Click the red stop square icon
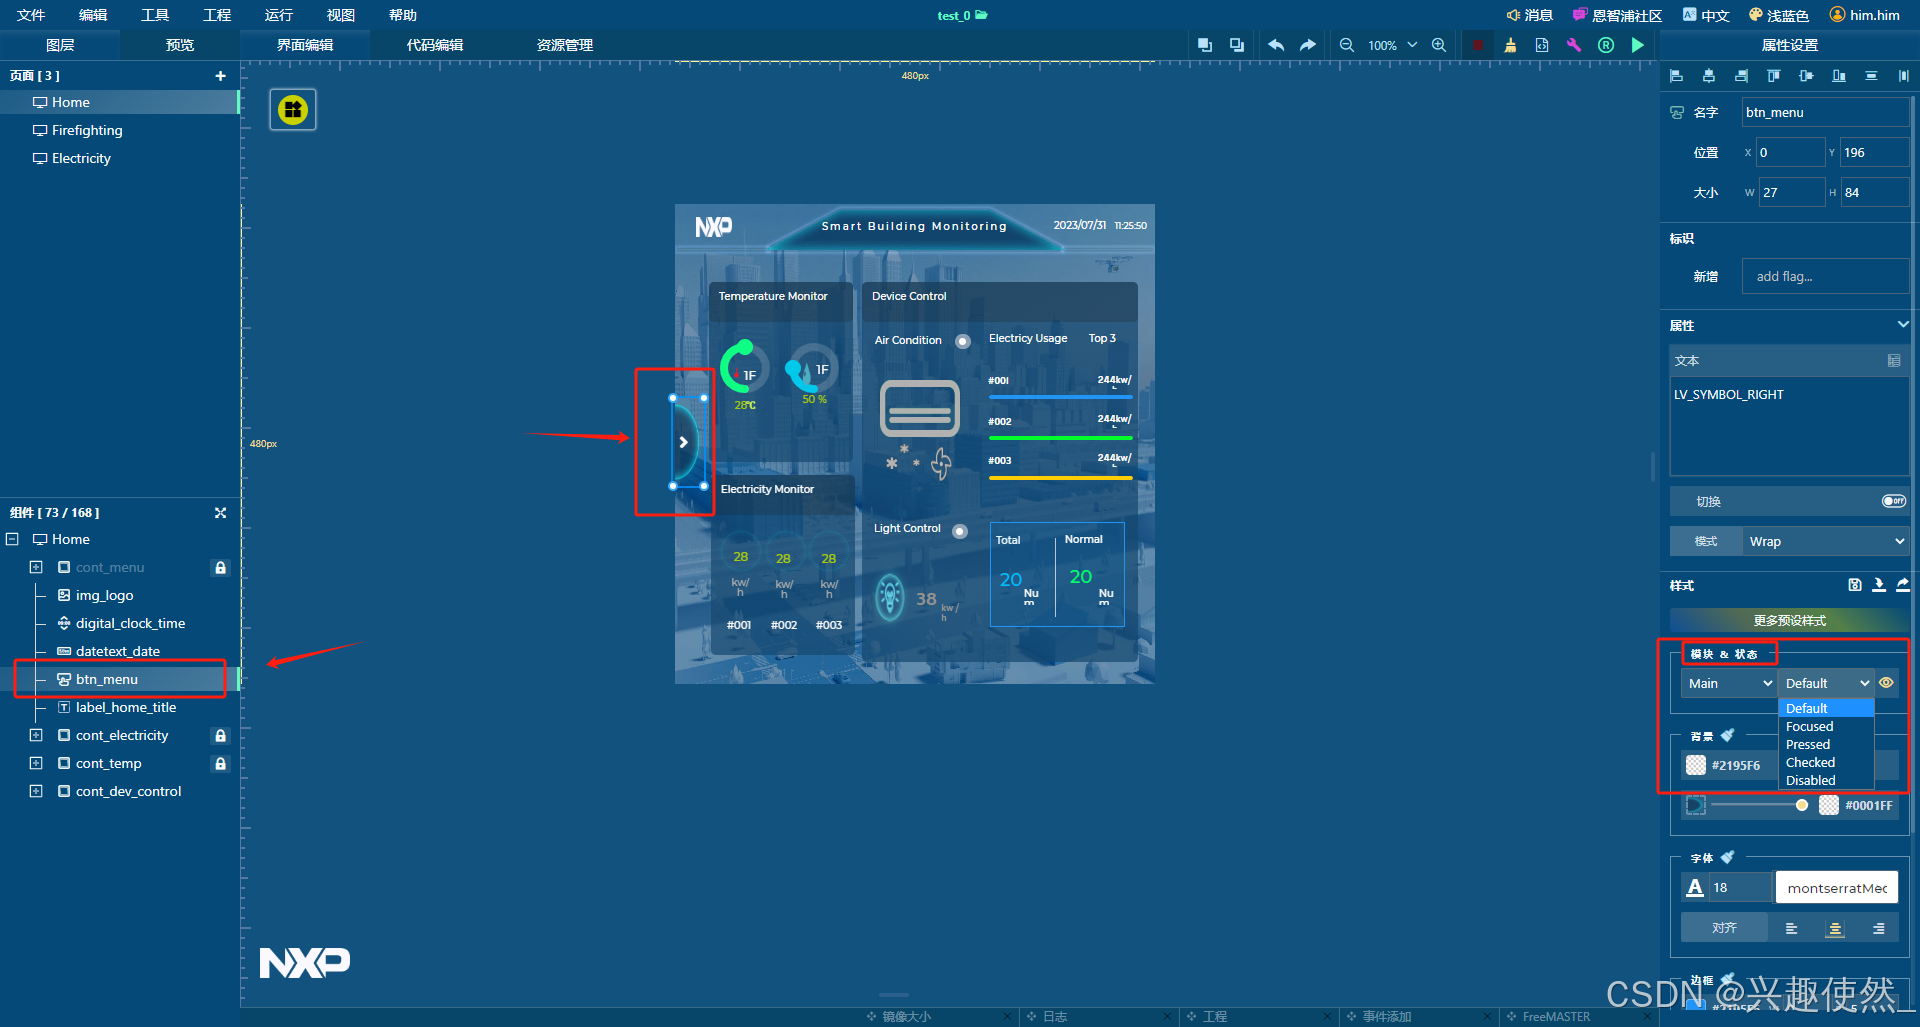 [x=1478, y=45]
